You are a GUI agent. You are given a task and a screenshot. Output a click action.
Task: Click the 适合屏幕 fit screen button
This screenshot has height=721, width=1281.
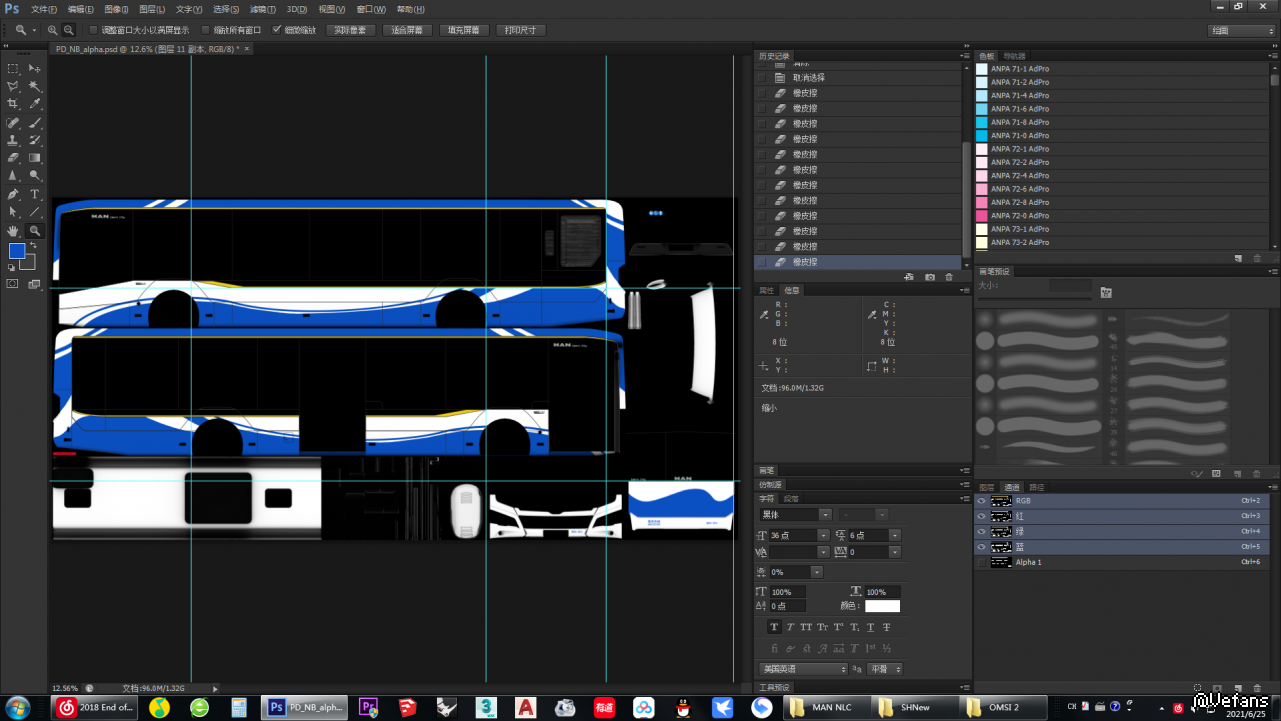coord(407,30)
